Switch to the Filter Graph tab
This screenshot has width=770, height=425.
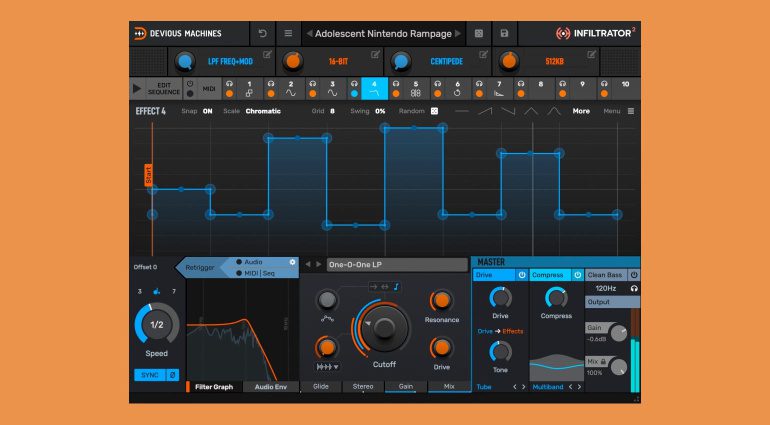(214, 387)
